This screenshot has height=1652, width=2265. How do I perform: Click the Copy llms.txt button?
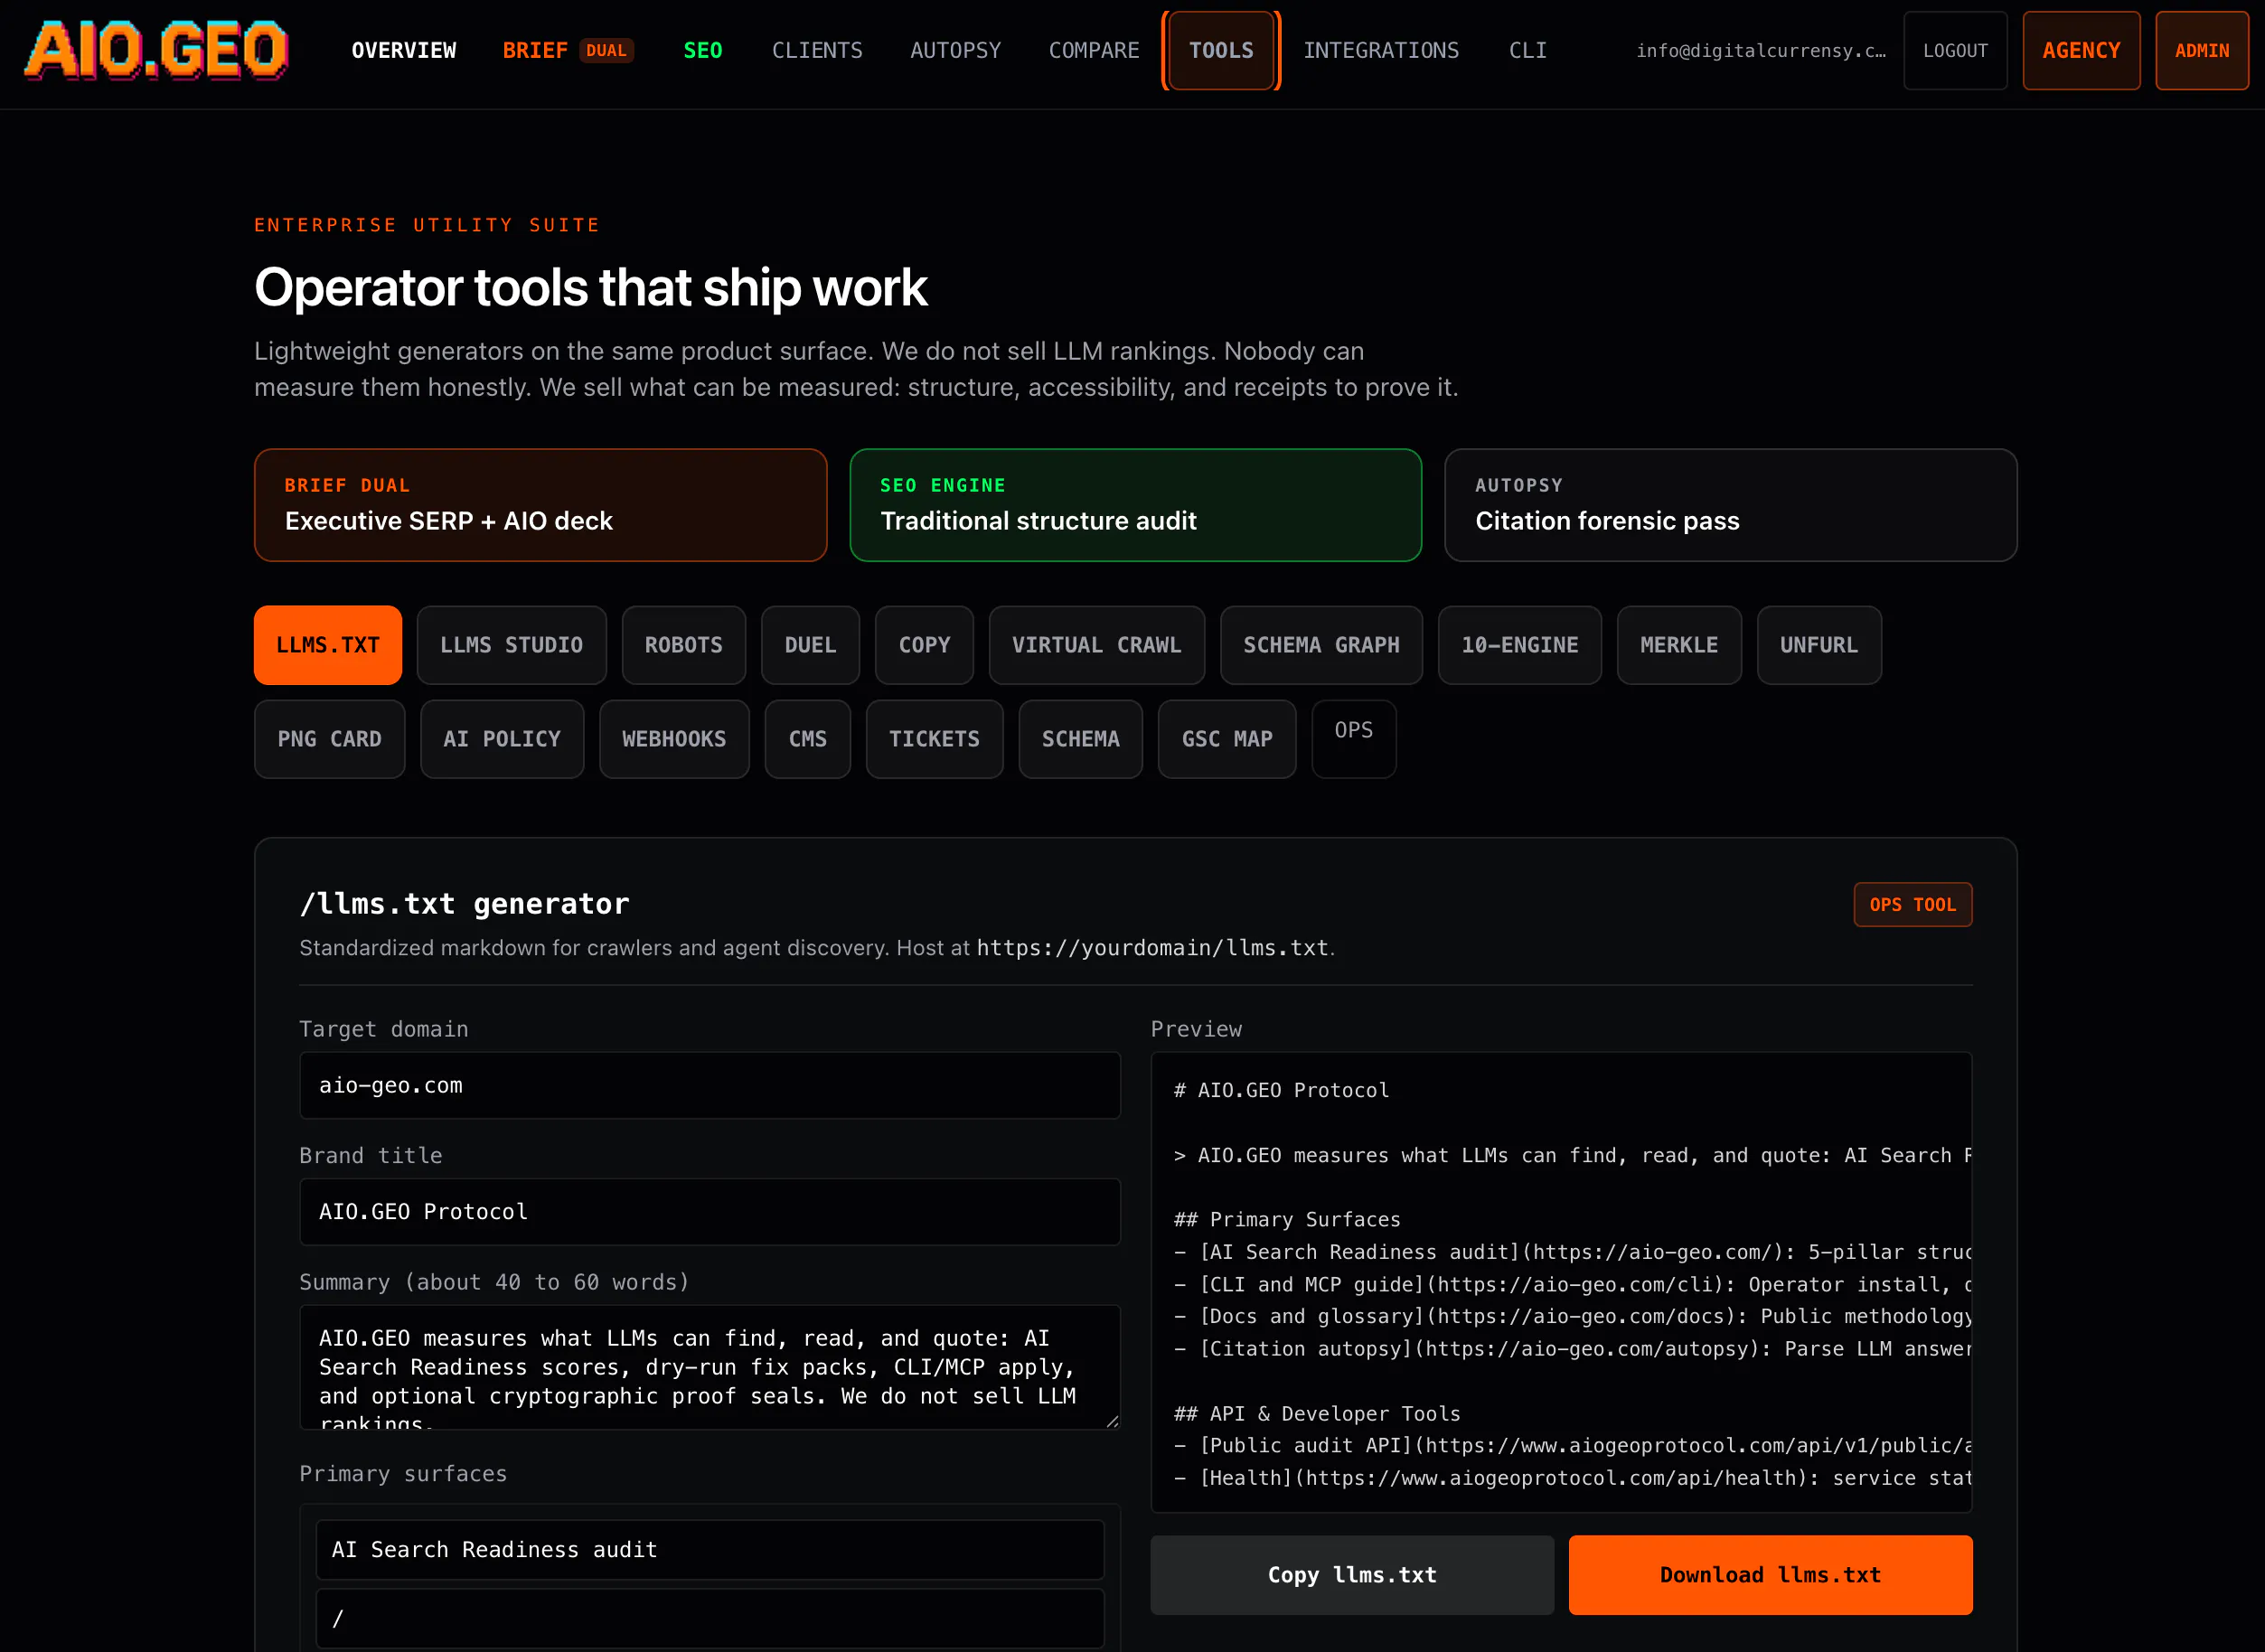coord(1352,1575)
